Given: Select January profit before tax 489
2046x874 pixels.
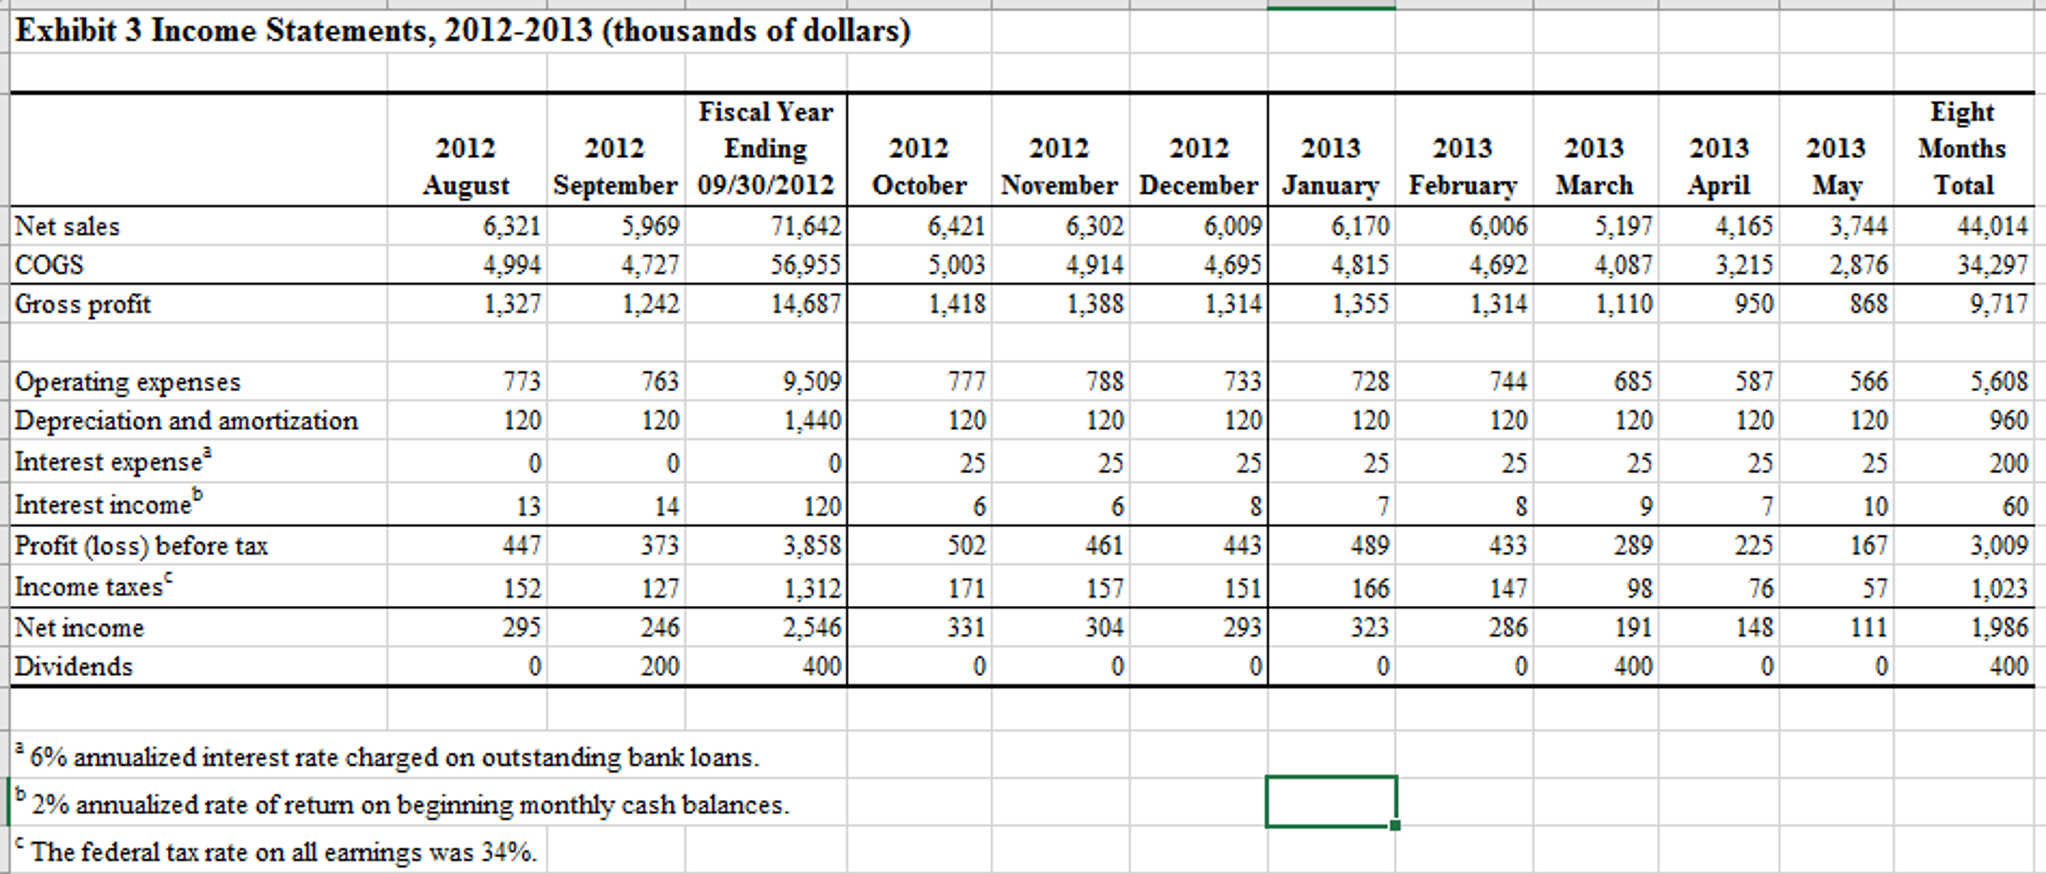Looking at the screenshot, I should tap(1370, 546).
